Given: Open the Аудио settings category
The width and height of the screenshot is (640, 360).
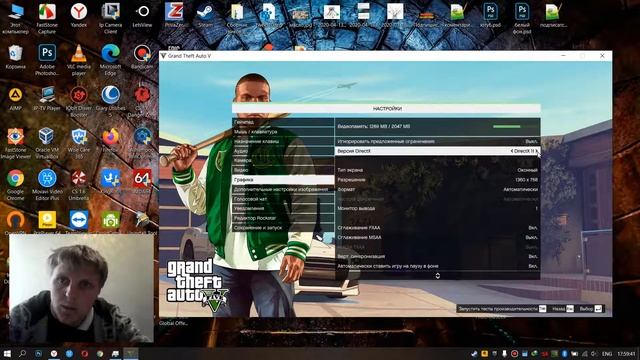Looking at the screenshot, I should (x=283, y=151).
